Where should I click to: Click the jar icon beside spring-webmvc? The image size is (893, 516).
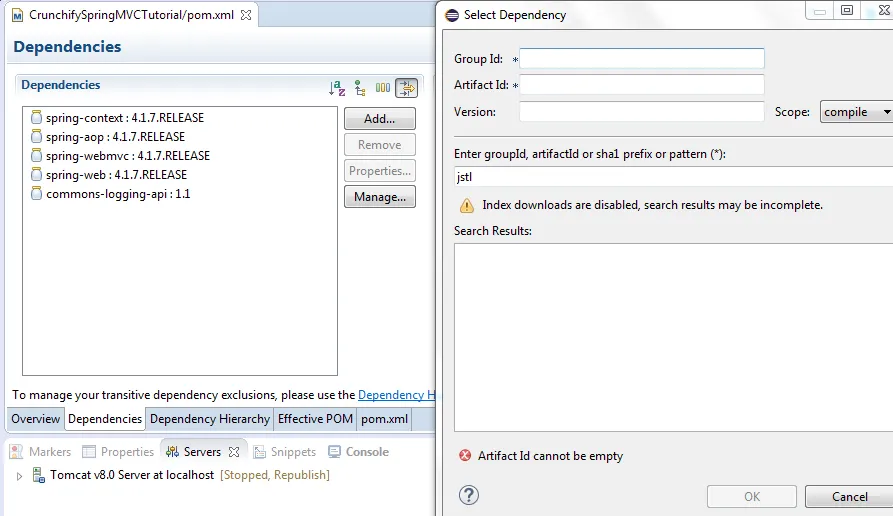coord(36,155)
